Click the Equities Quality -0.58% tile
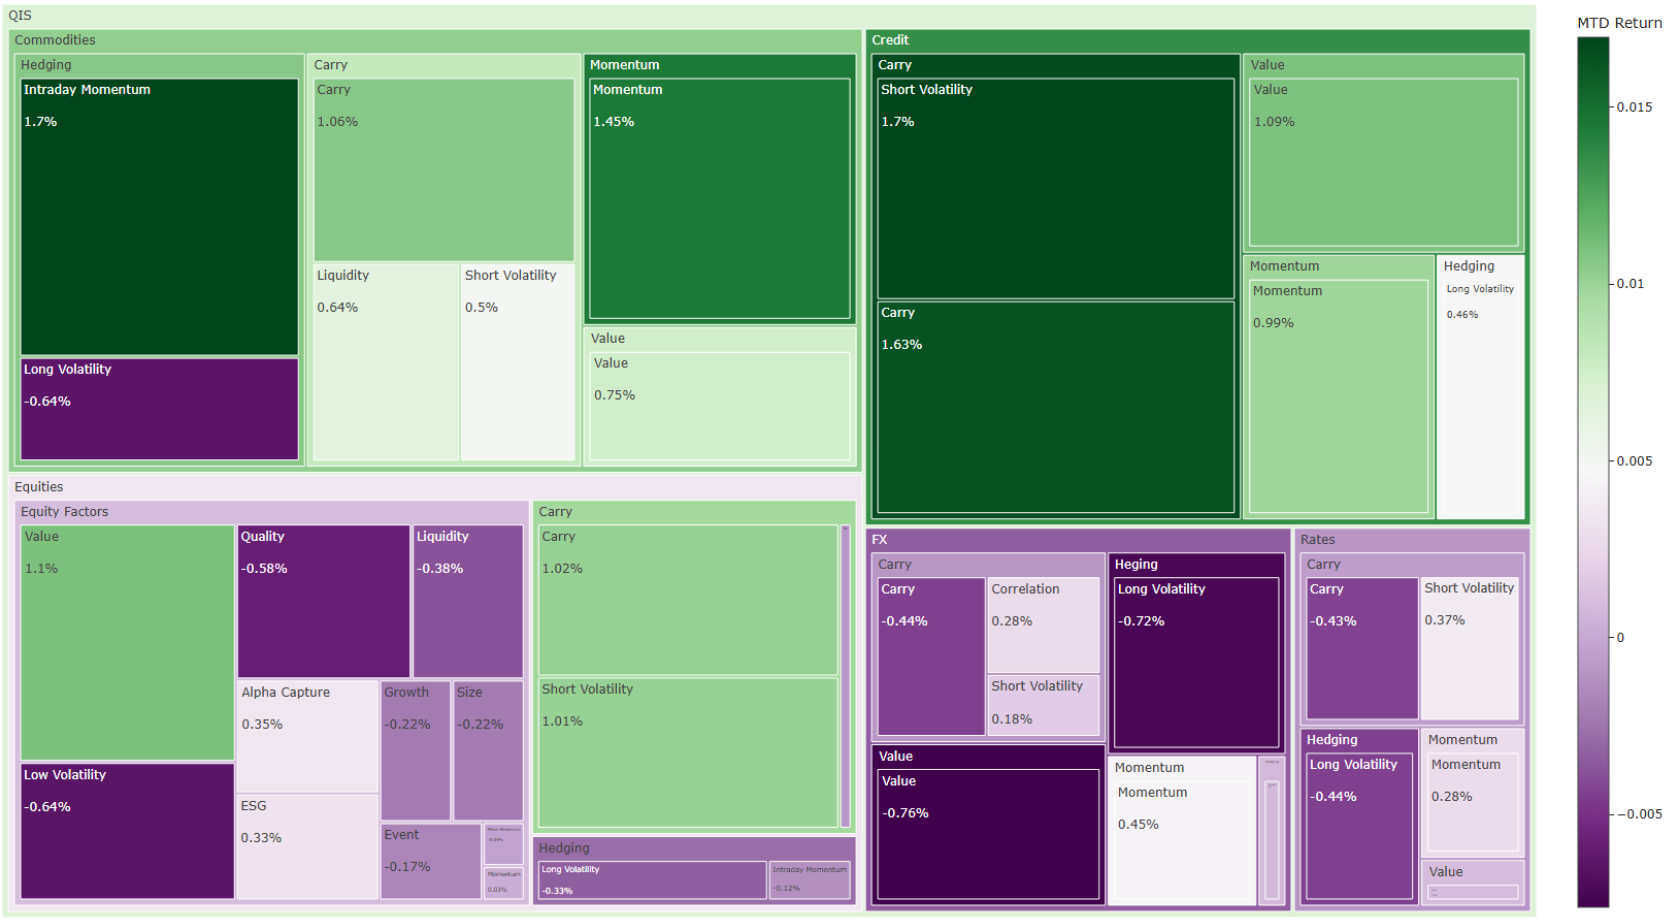Image resolution: width=1666 pixels, height=920 pixels. pyautogui.click(x=323, y=601)
